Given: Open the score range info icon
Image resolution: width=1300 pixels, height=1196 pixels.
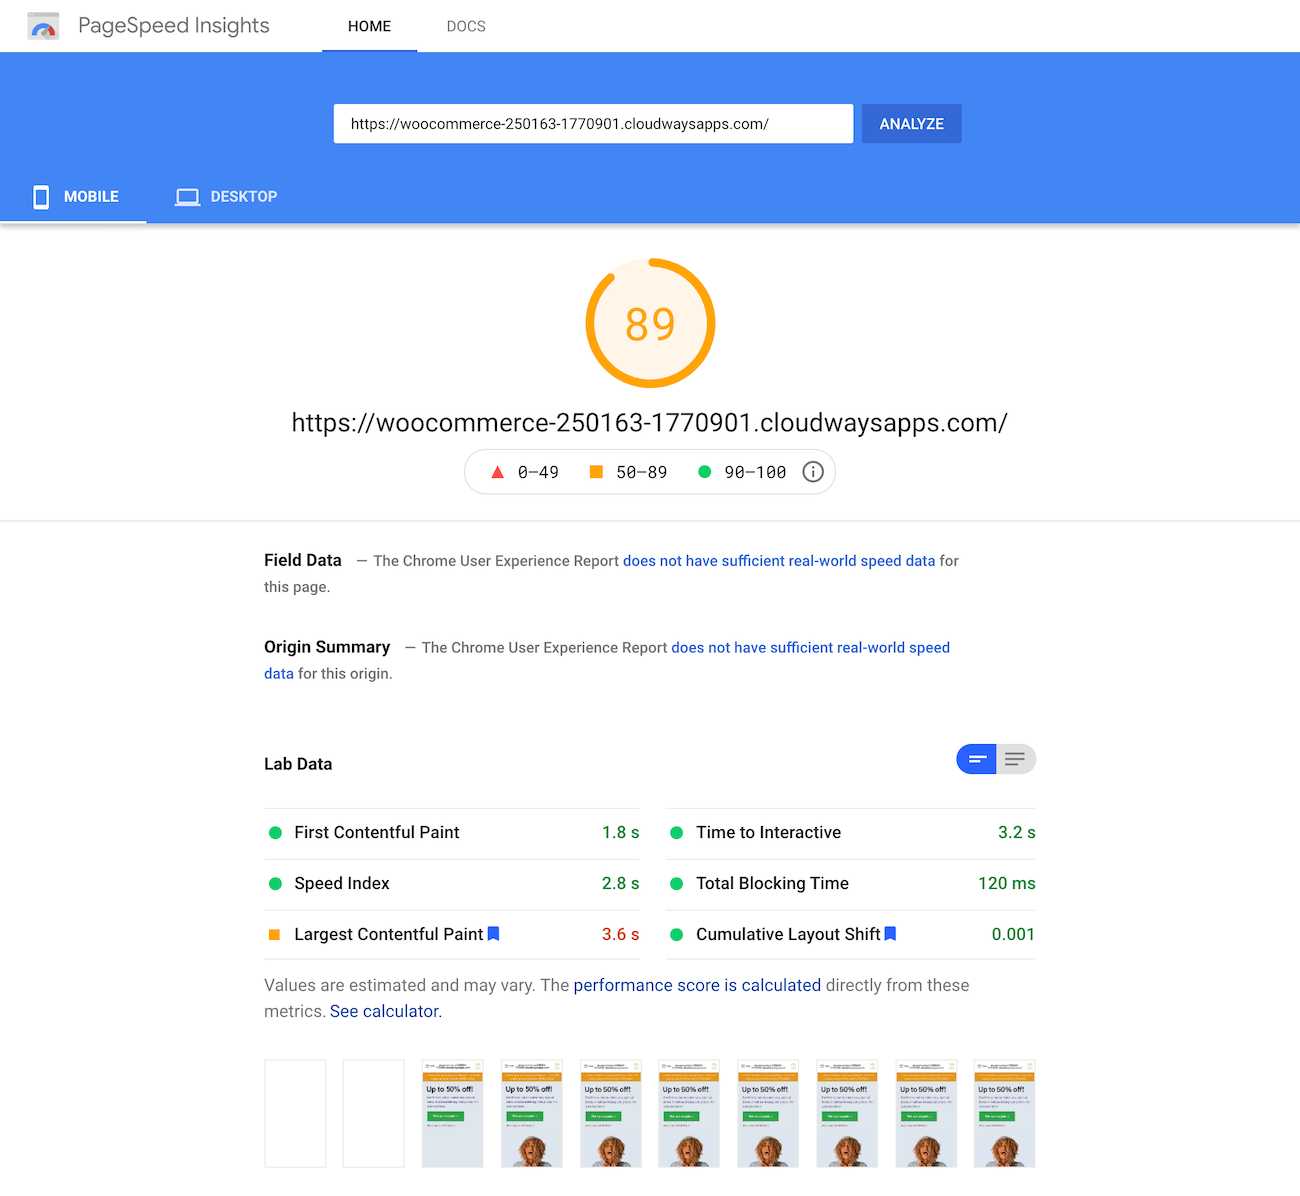Looking at the screenshot, I should (813, 472).
